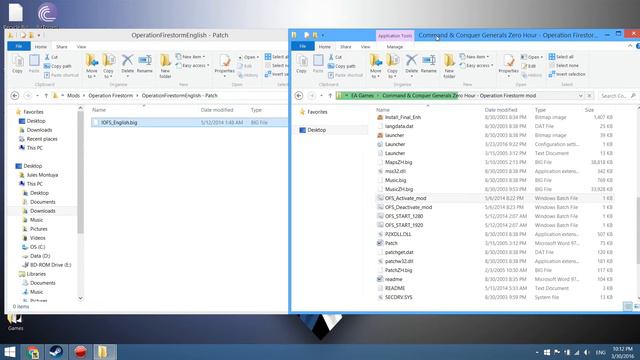The width and height of the screenshot is (640, 360).
Task: Open File menu in Patch window
Action: click(x=19, y=47)
